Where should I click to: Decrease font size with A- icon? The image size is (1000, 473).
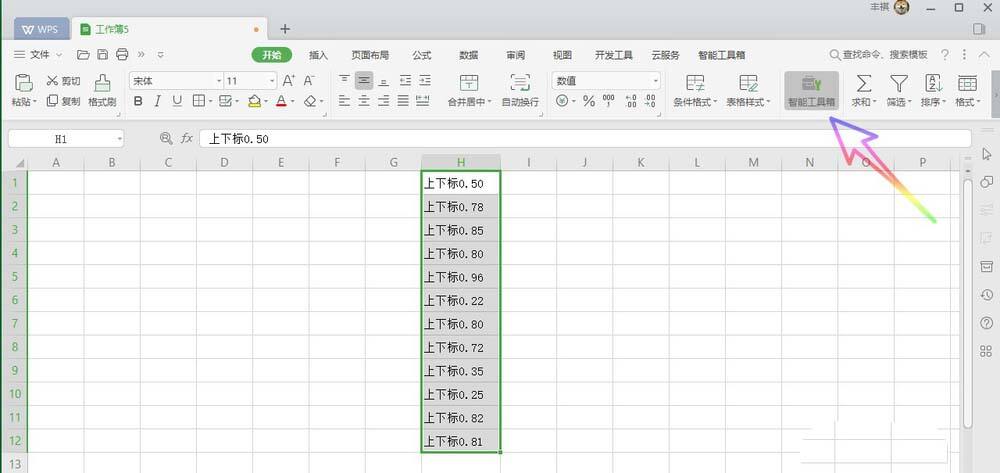coord(309,80)
